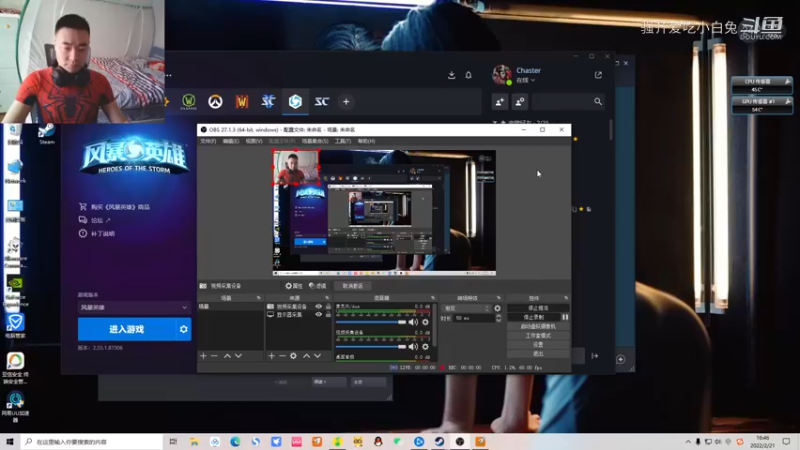Screen dimensions: 800x450
Task: Open game options gear next to 进入游戏
Action: 184,329
